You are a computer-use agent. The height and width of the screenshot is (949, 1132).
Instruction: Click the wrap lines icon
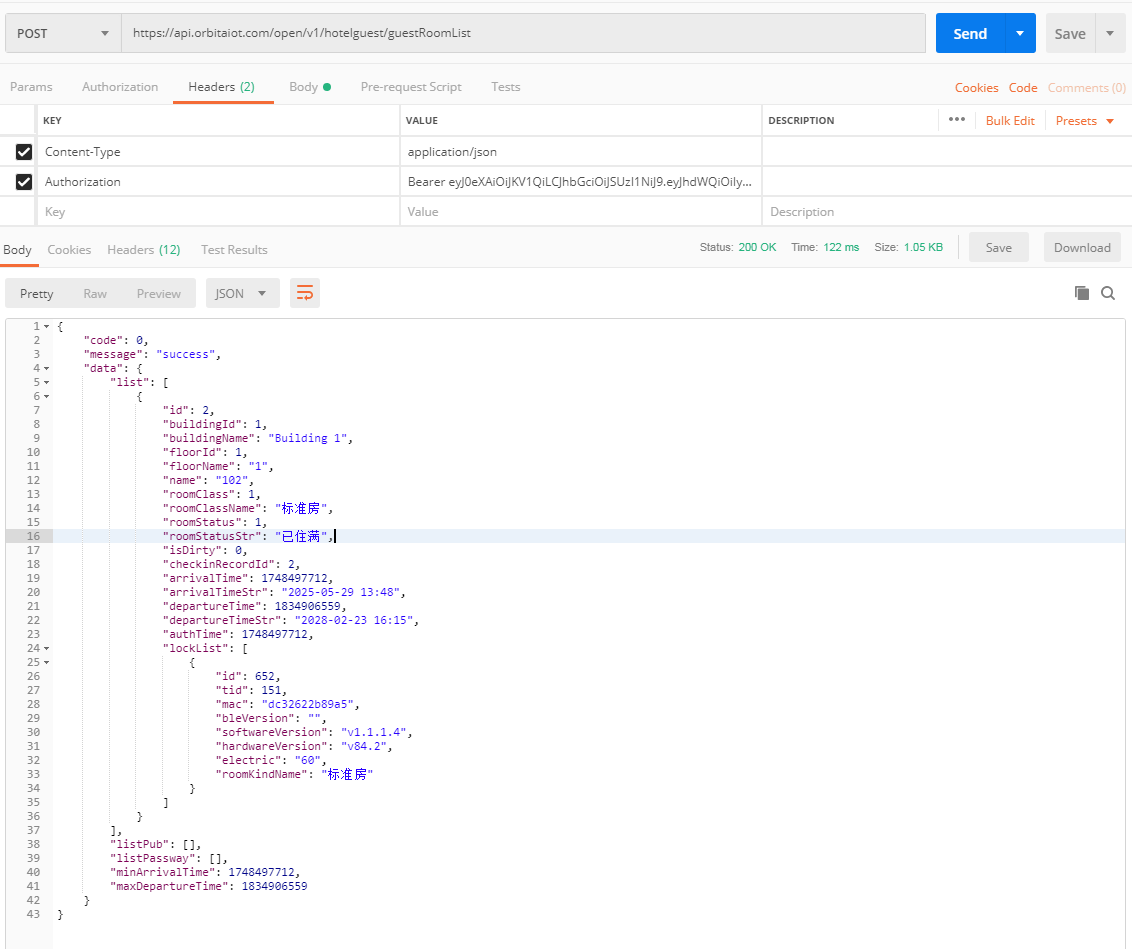pos(305,293)
